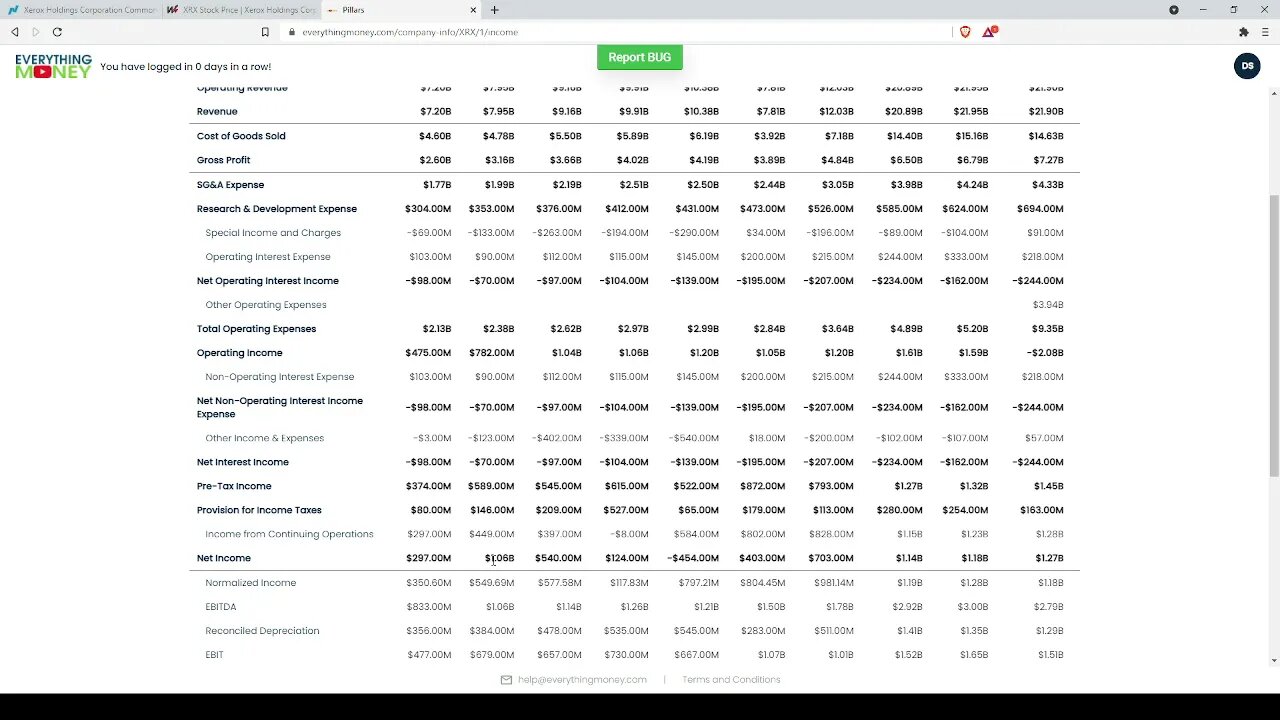This screenshot has height=720, width=1280.
Task: Click the $7.27B Gross Profit value
Action: click(x=1048, y=160)
